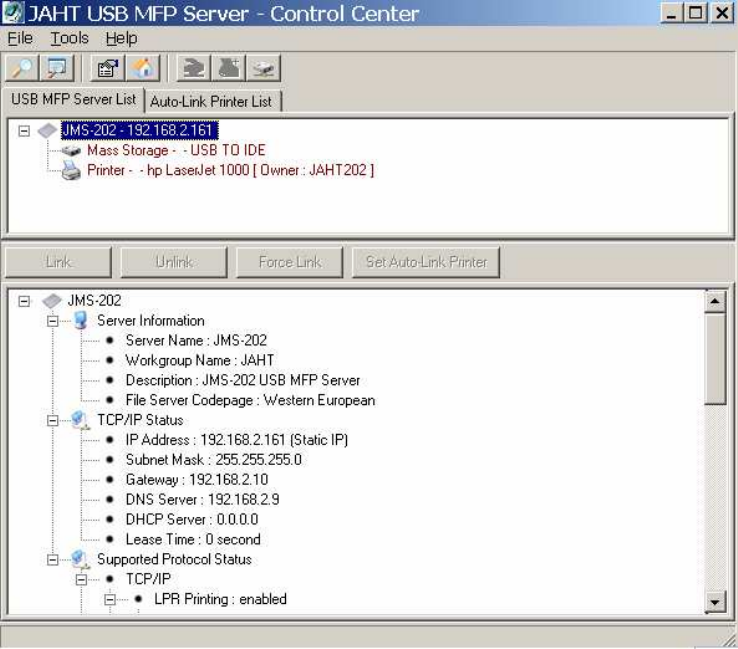Click the printer icon beside hp LaserJet 1000
The height and width of the screenshot is (649, 738).
pos(73,170)
